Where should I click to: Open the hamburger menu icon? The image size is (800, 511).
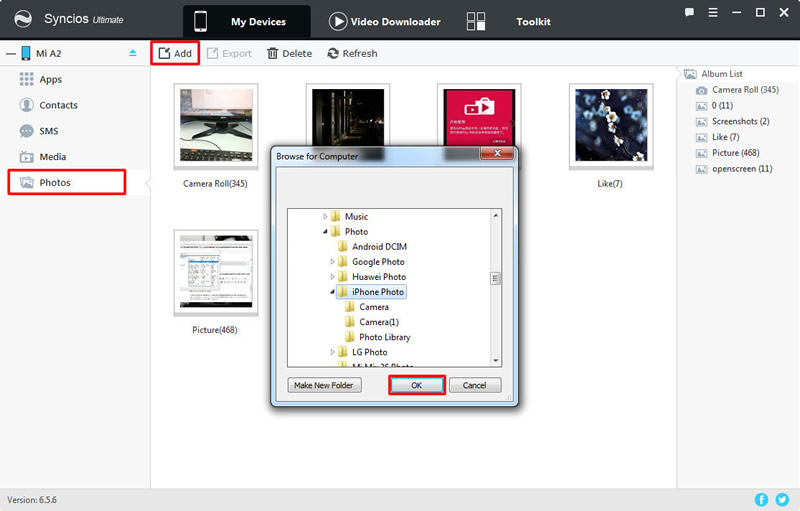click(713, 12)
